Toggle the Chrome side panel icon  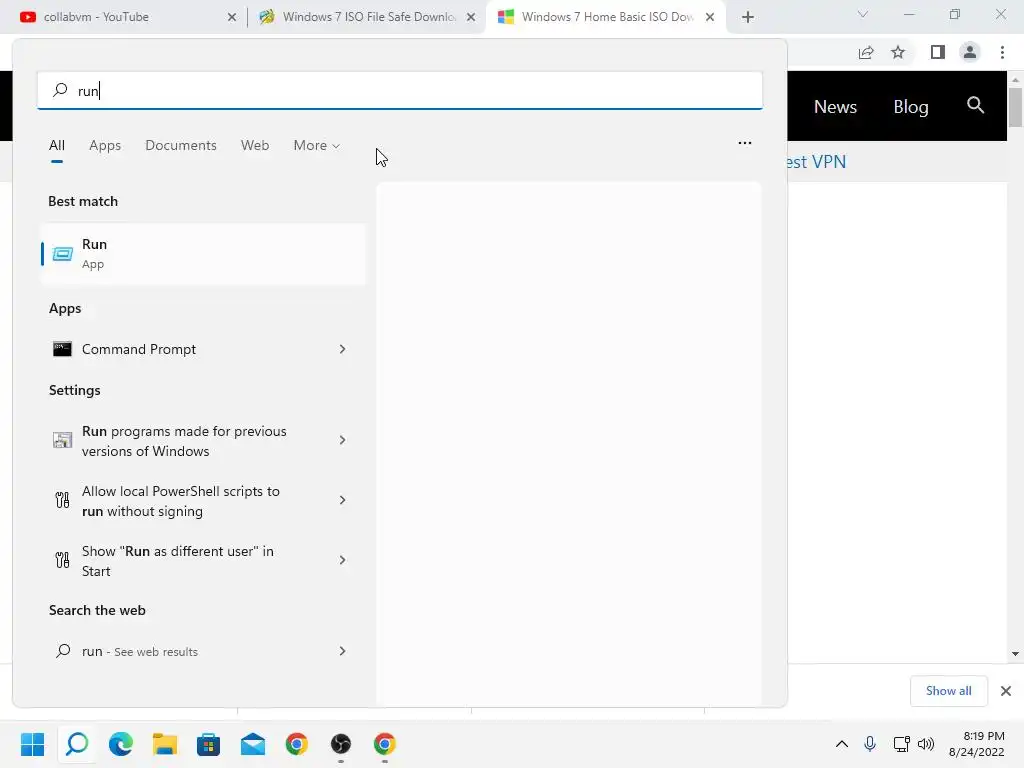pos(938,52)
